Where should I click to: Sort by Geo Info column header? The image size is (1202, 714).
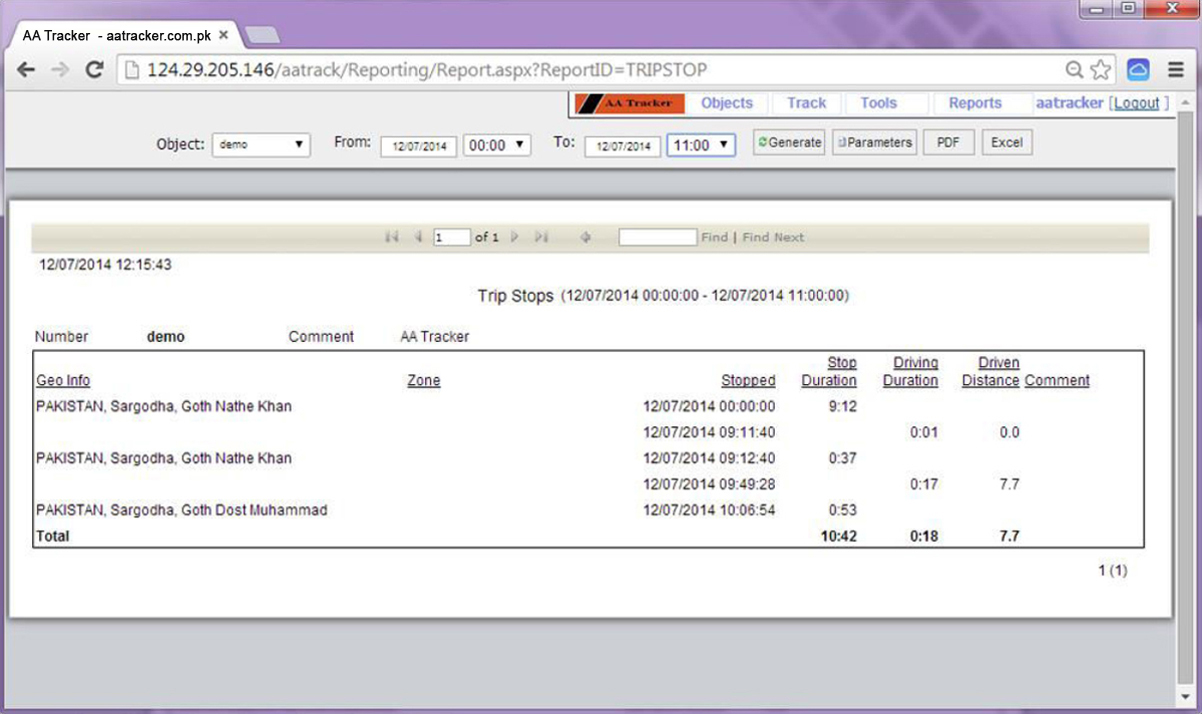coord(63,380)
